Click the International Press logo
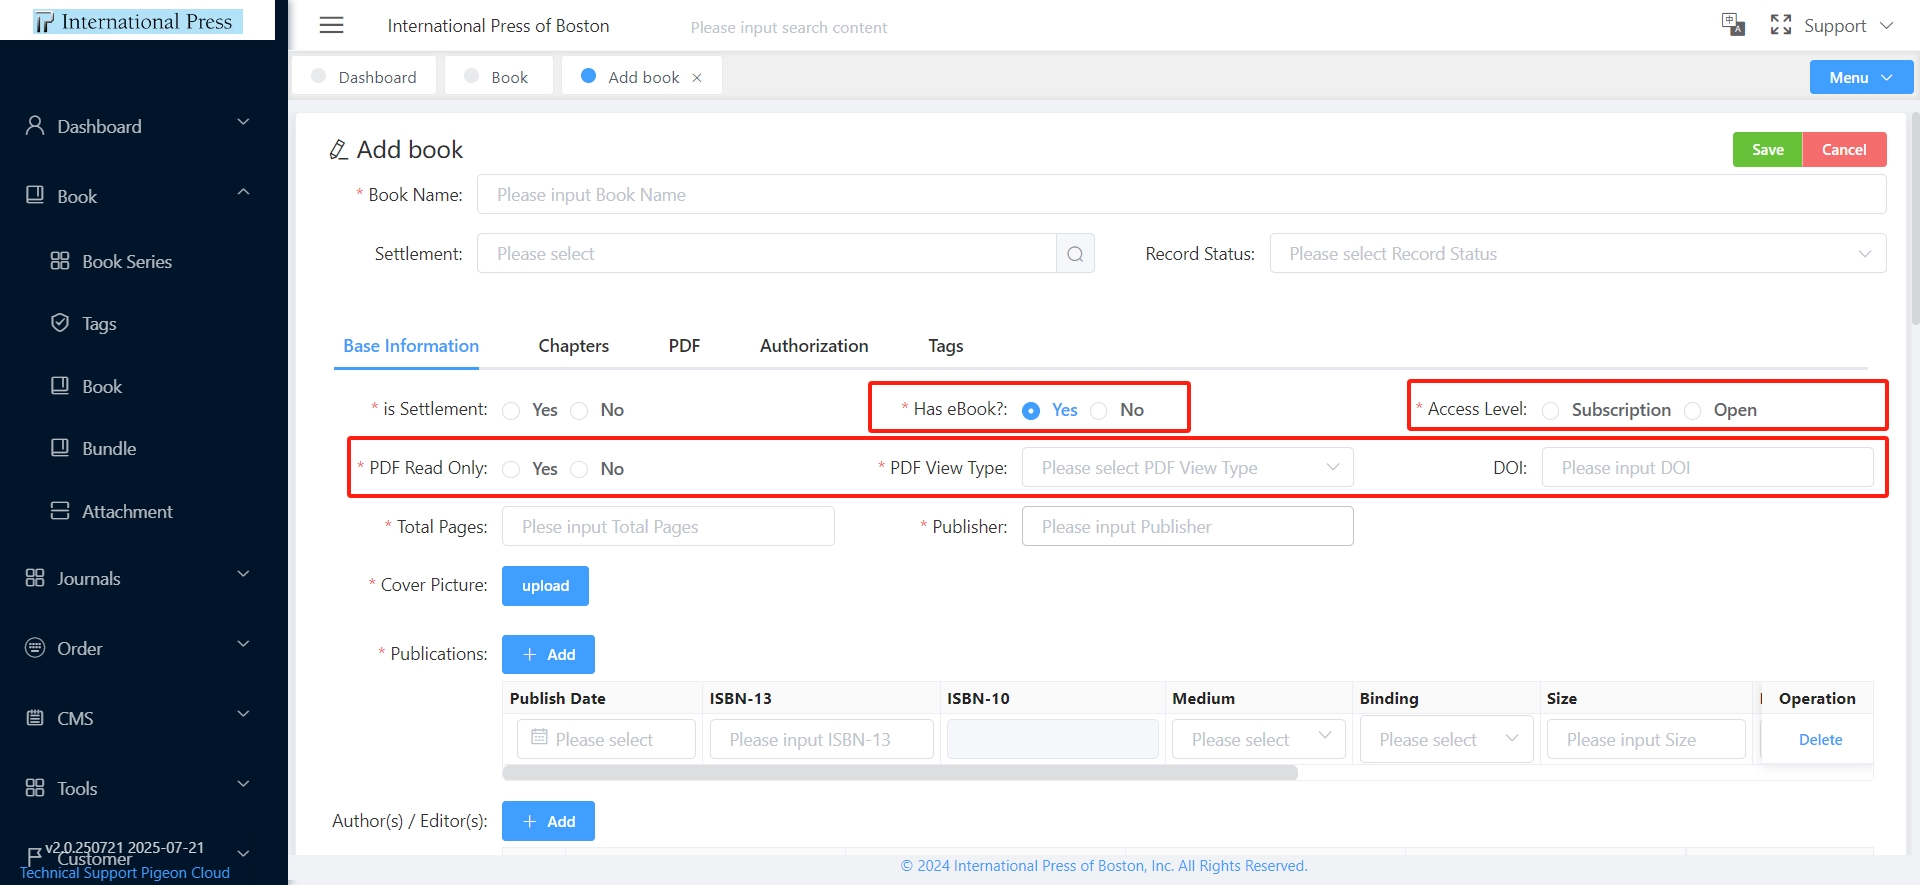The image size is (1920, 885). [x=138, y=21]
